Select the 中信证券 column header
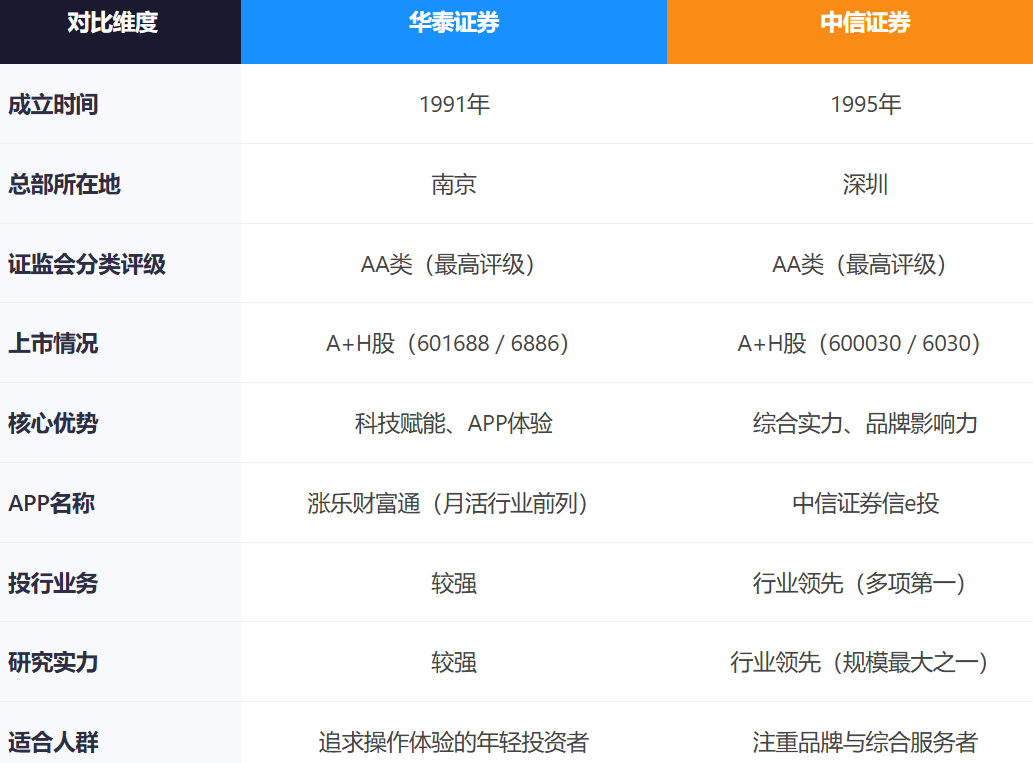The height and width of the screenshot is (763, 1033). [850, 32]
